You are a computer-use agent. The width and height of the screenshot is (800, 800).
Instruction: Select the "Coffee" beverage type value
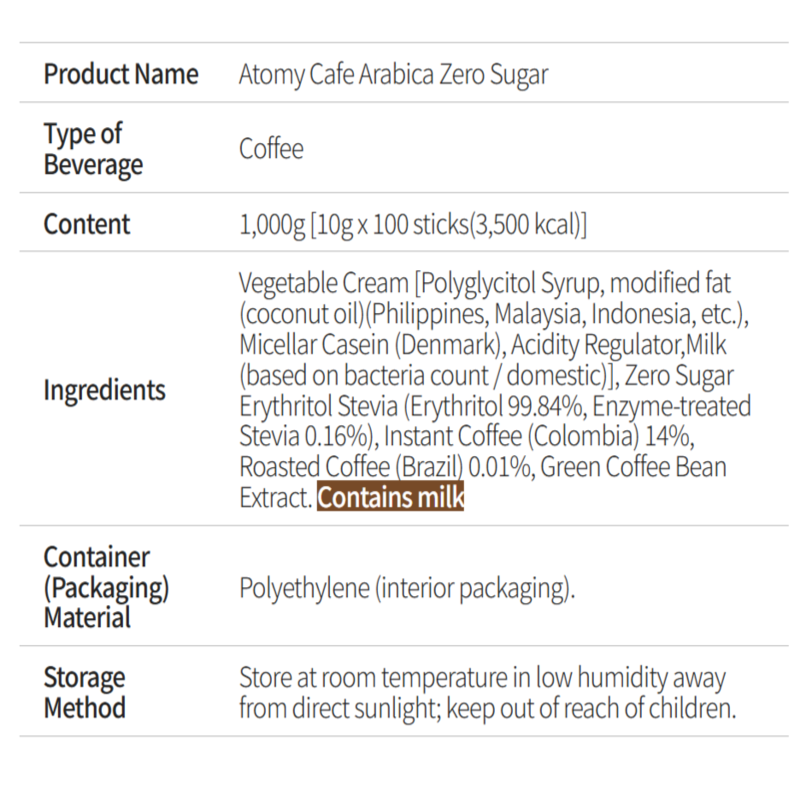click(x=271, y=150)
